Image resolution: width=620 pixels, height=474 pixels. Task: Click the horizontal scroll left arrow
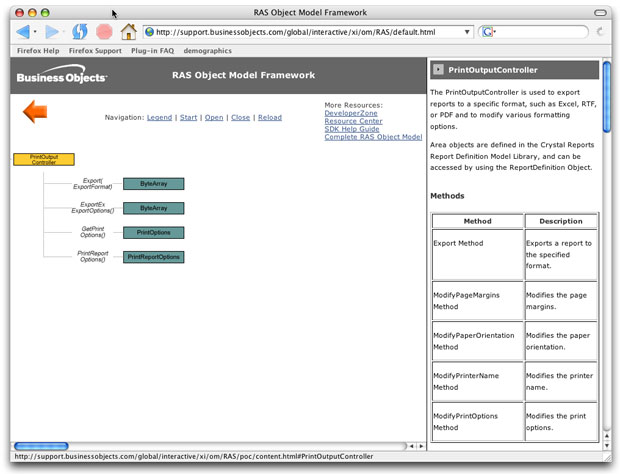pos(412,446)
